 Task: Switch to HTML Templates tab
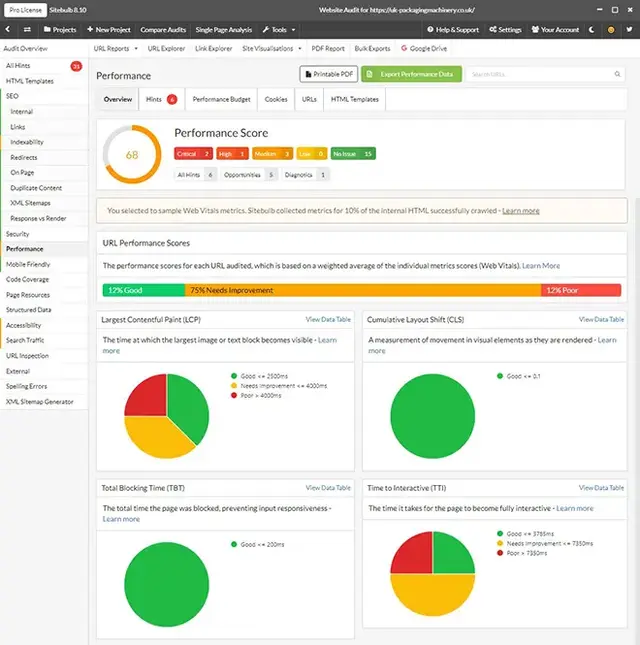[x=355, y=99]
